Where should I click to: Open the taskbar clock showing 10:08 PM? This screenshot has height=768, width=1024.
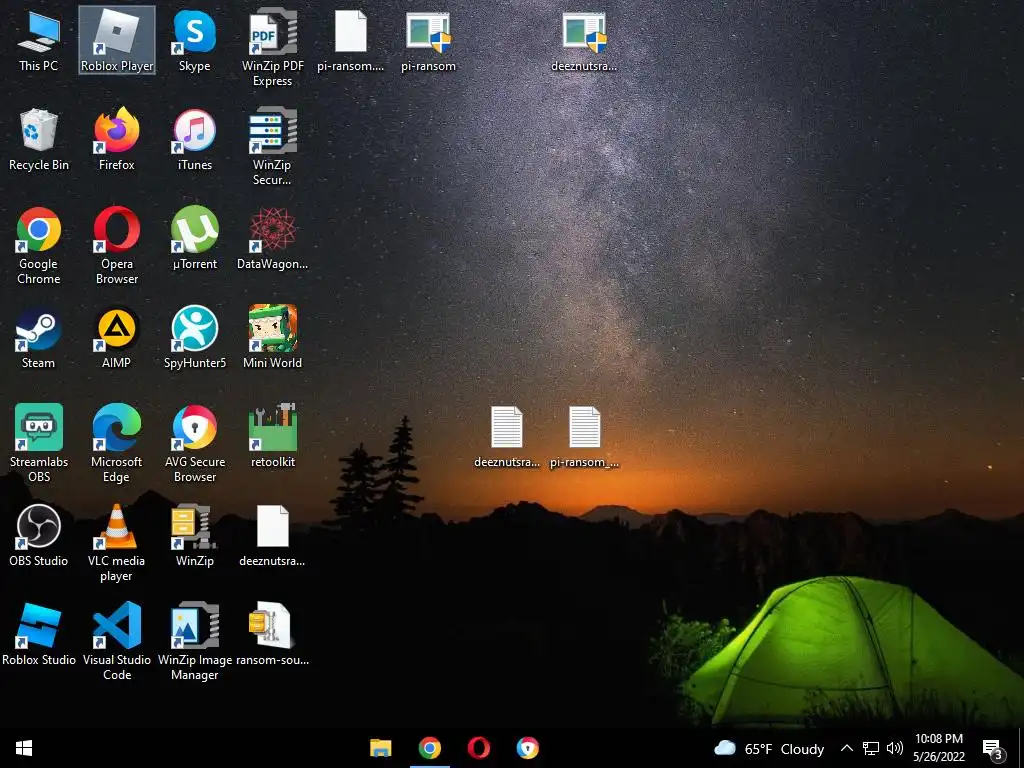click(x=939, y=748)
